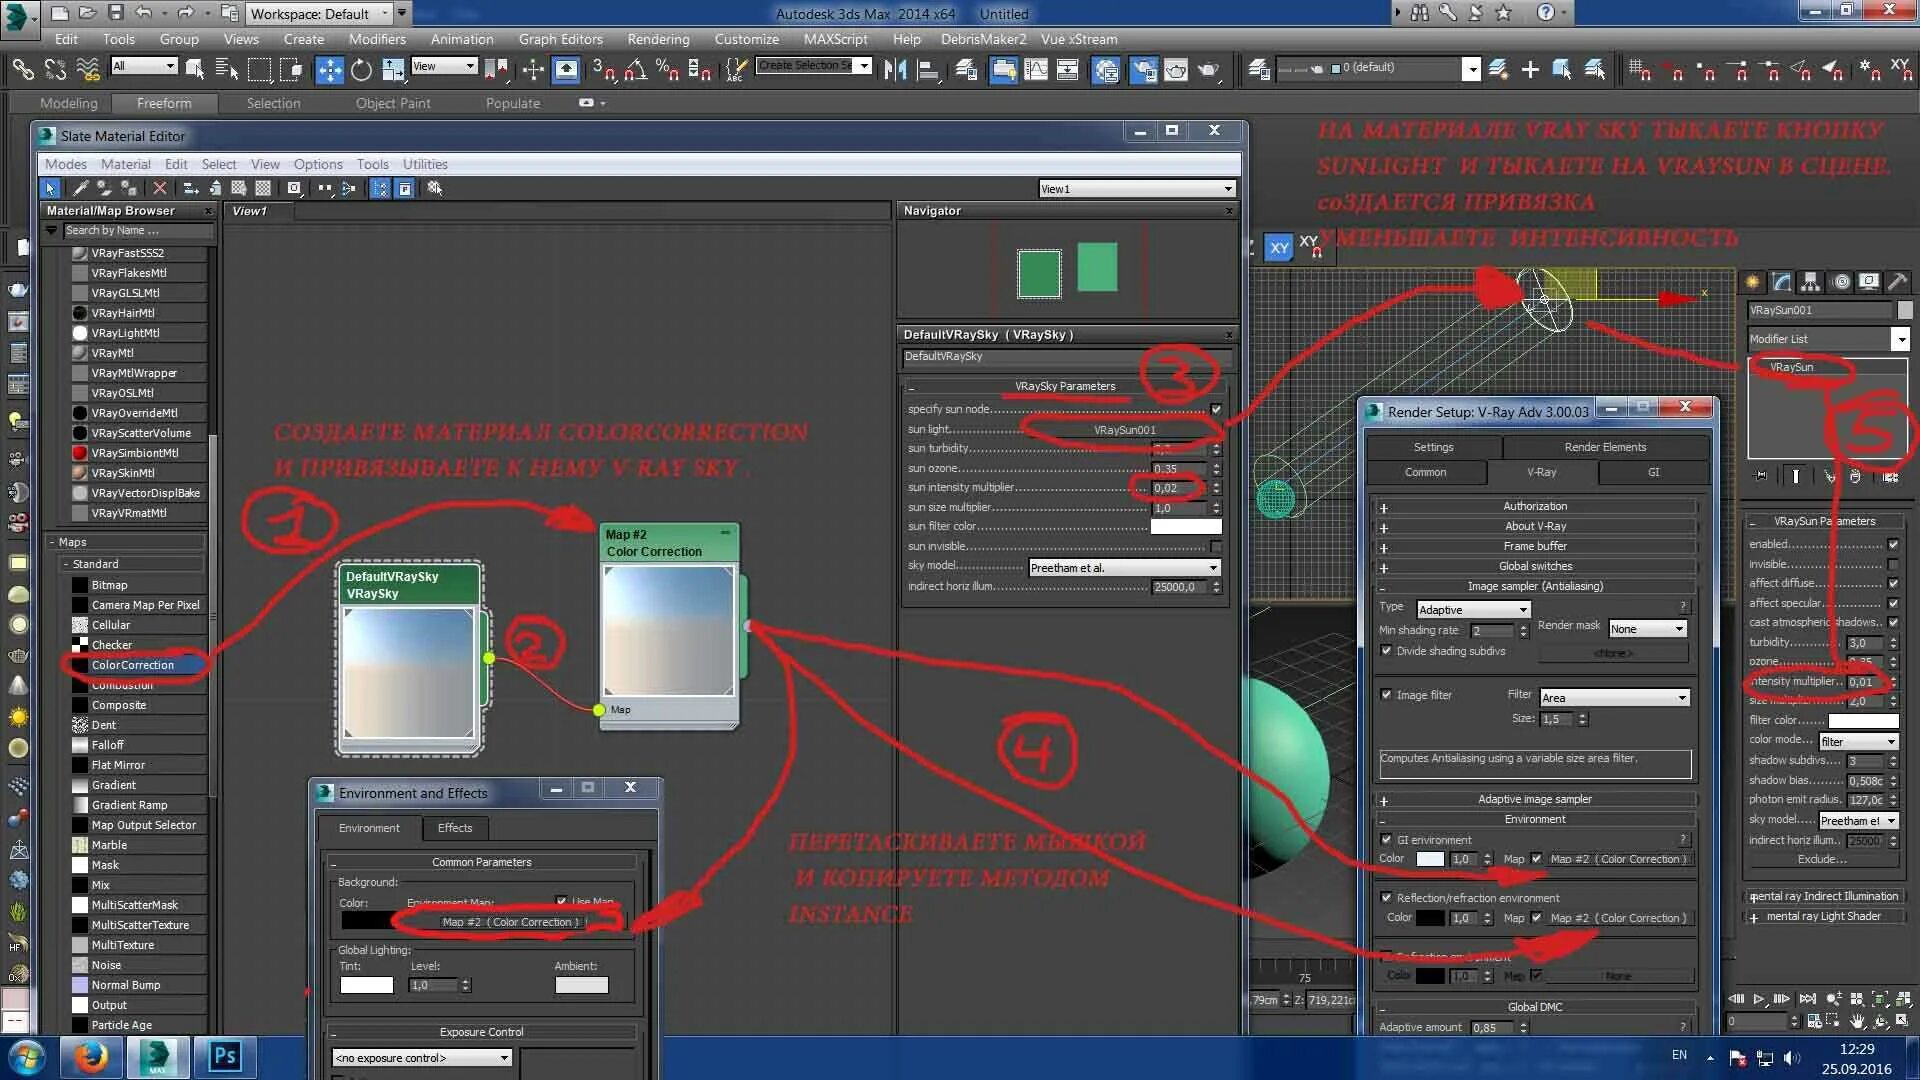Activate the Select and Rotate tool

tap(361, 69)
